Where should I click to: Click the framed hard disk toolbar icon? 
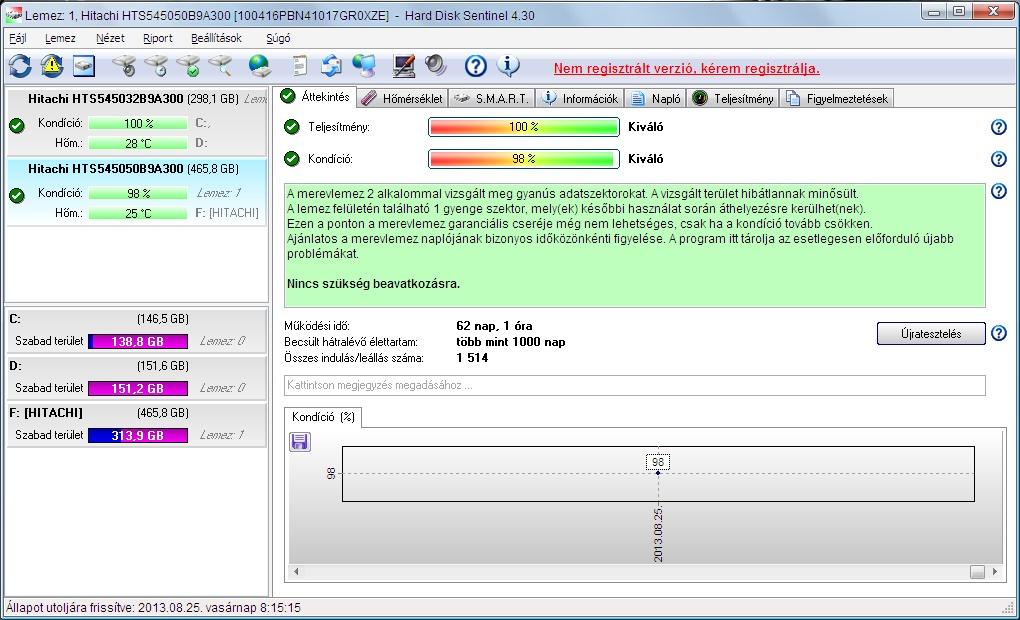tap(84, 66)
